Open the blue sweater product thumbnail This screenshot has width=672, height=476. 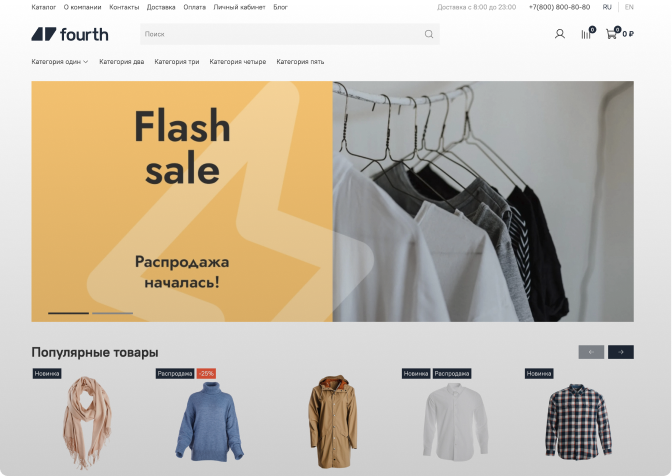(209, 422)
